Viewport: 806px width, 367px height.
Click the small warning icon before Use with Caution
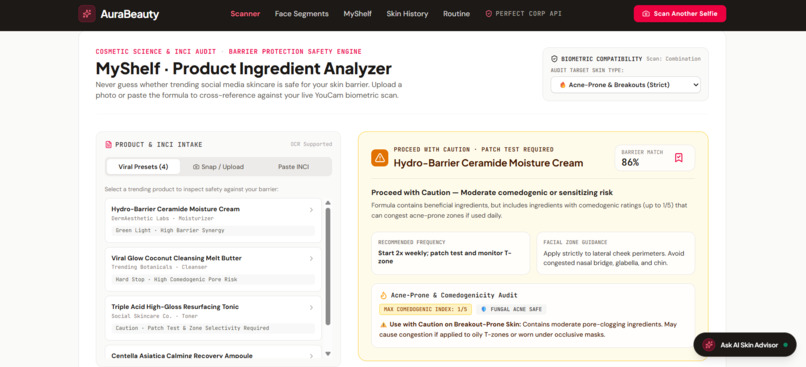pos(383,324)
